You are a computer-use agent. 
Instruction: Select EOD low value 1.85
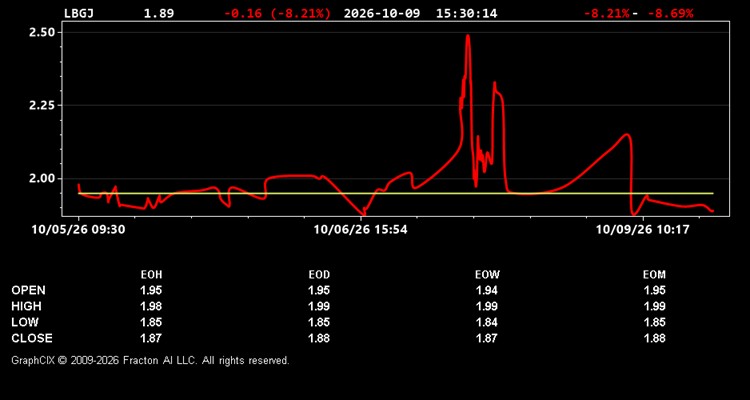(x=319, y=322)
